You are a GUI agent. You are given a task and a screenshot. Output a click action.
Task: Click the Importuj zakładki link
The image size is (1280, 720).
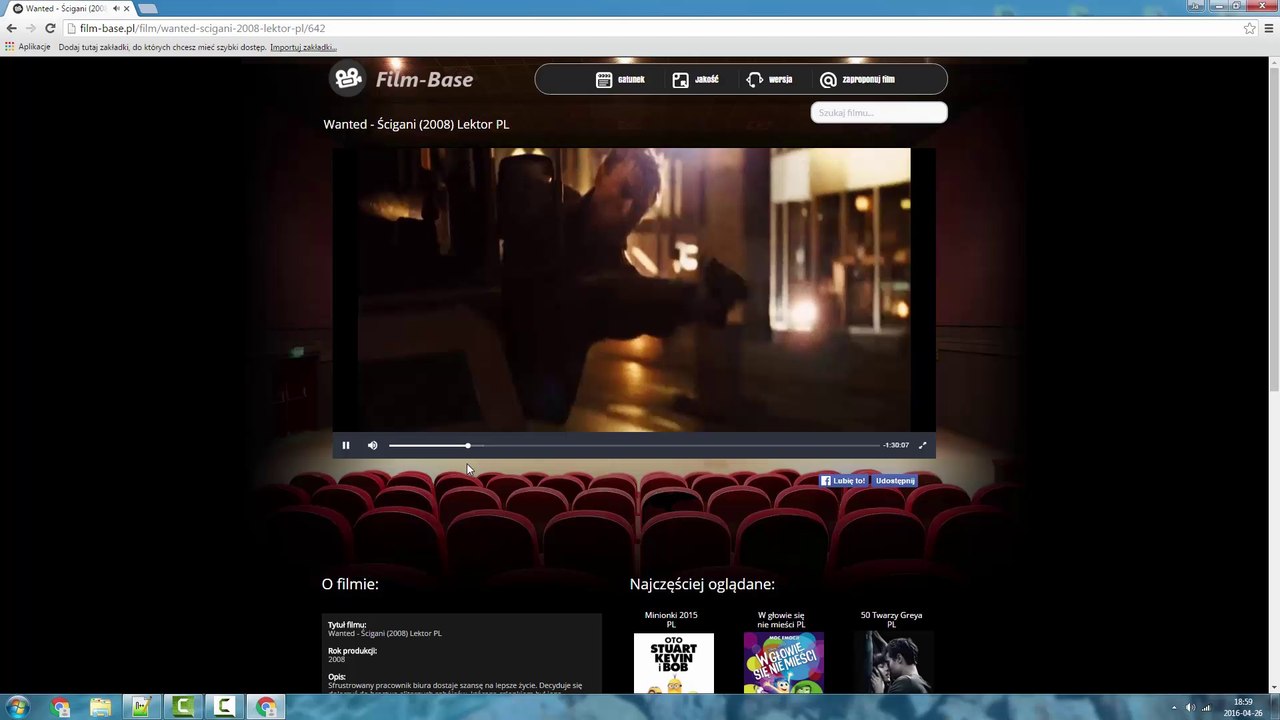coord(303,47)
